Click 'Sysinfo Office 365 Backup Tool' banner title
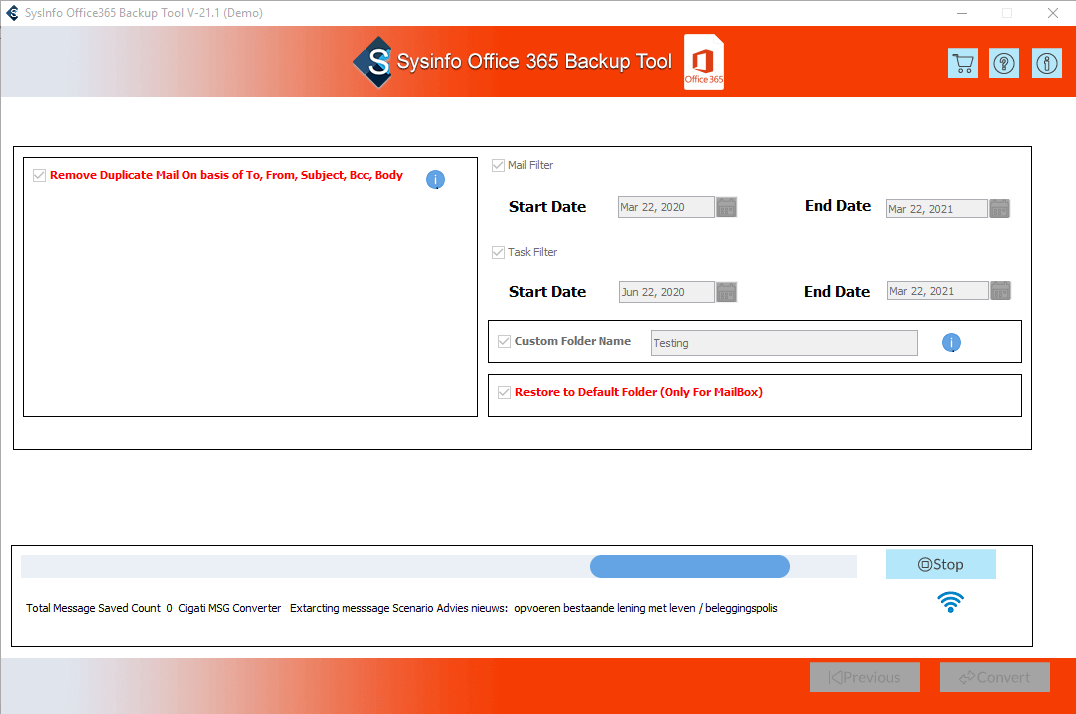The width and height of the screenshot is (1076, 714). (x=534, y=62)
